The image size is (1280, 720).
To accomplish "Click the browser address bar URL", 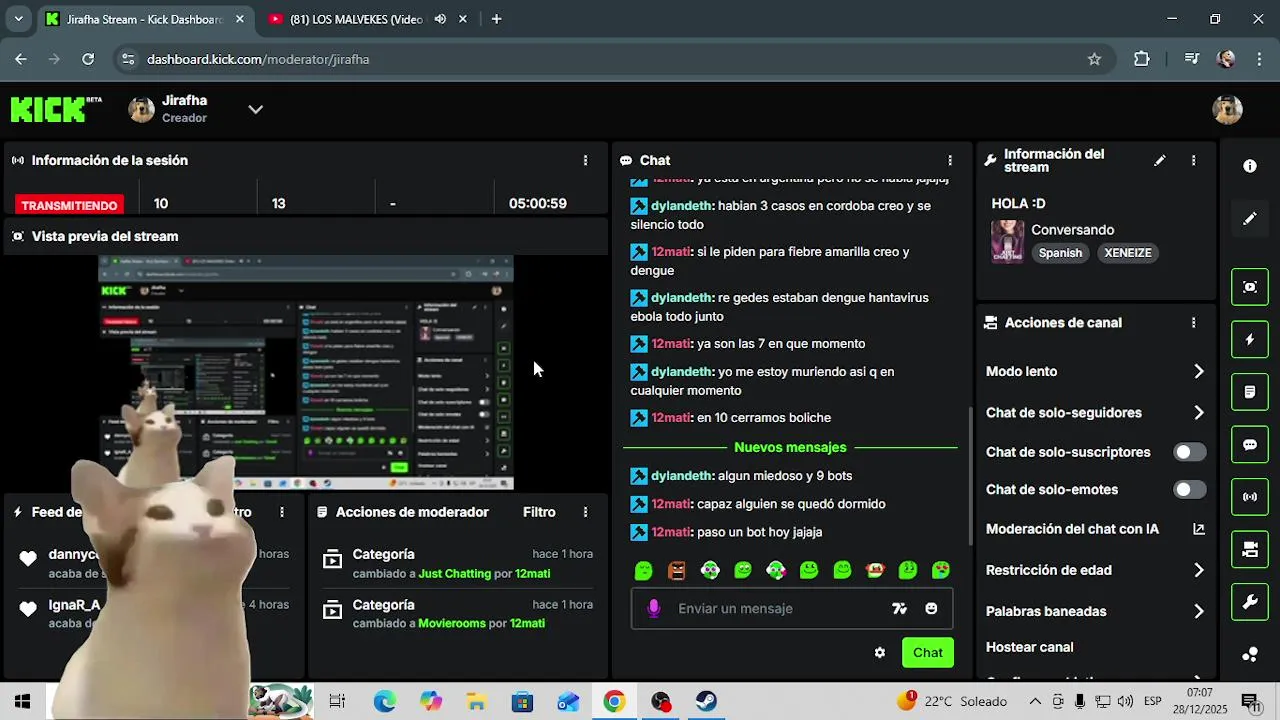I will (258, 59).
